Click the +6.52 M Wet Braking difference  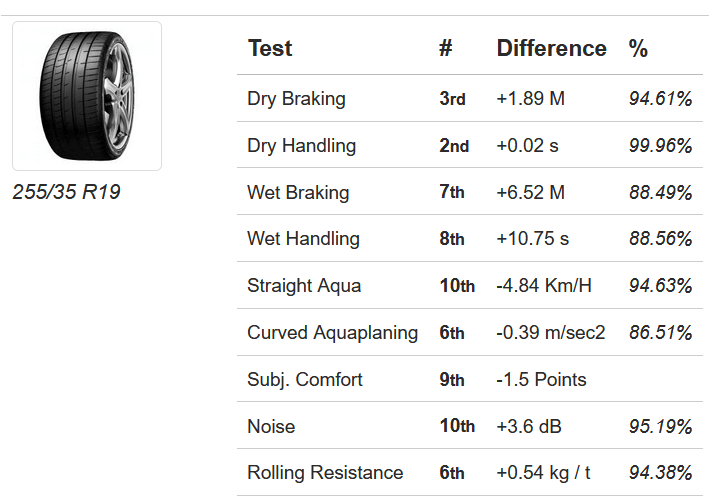(530, 192)
